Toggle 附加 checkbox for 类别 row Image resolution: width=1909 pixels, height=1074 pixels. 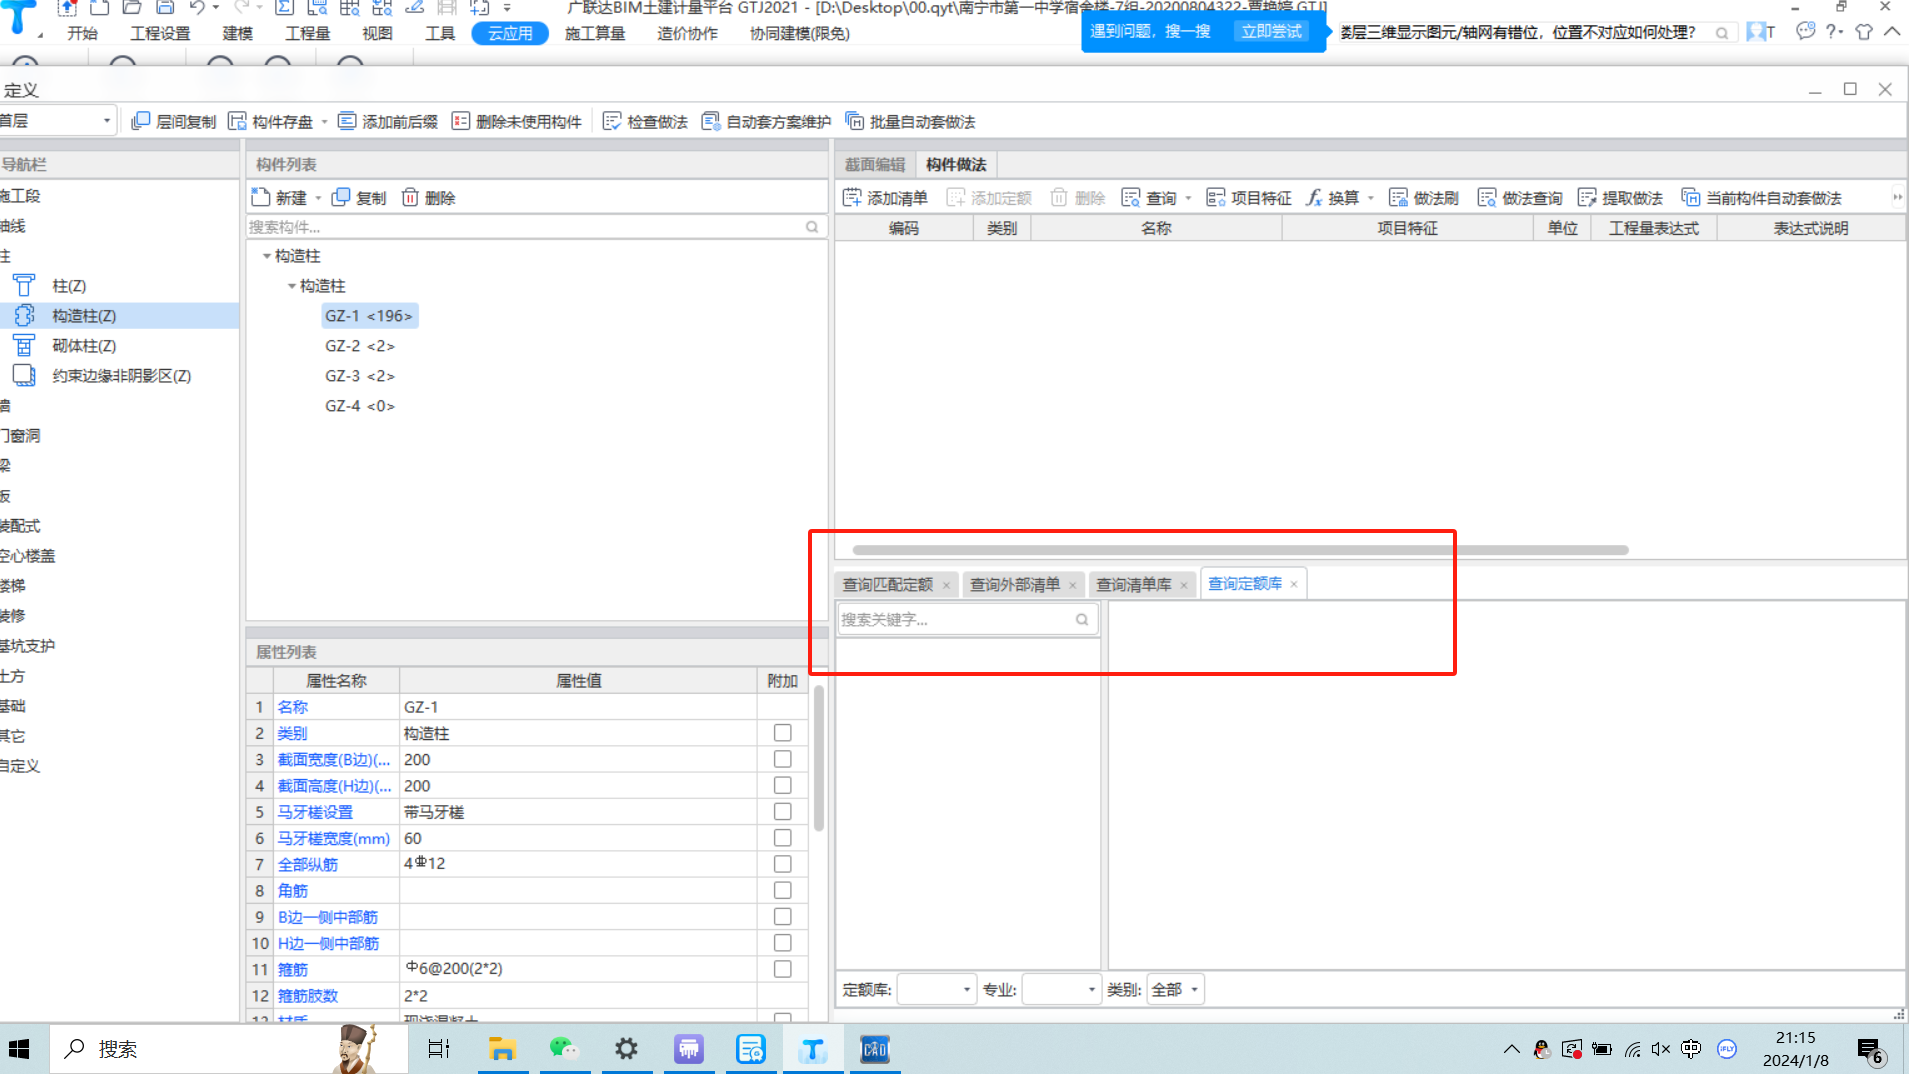[x=783, y=733]
